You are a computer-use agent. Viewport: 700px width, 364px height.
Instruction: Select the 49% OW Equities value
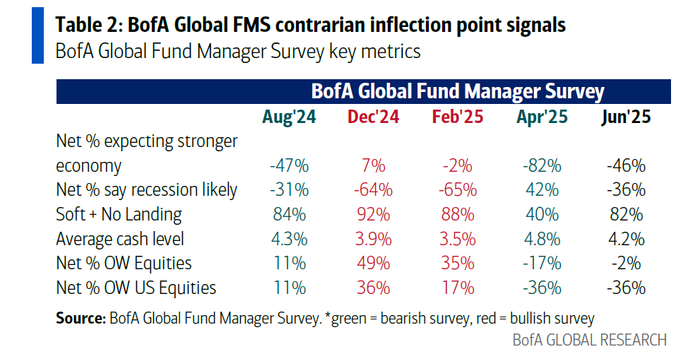(x=373, y=264)
